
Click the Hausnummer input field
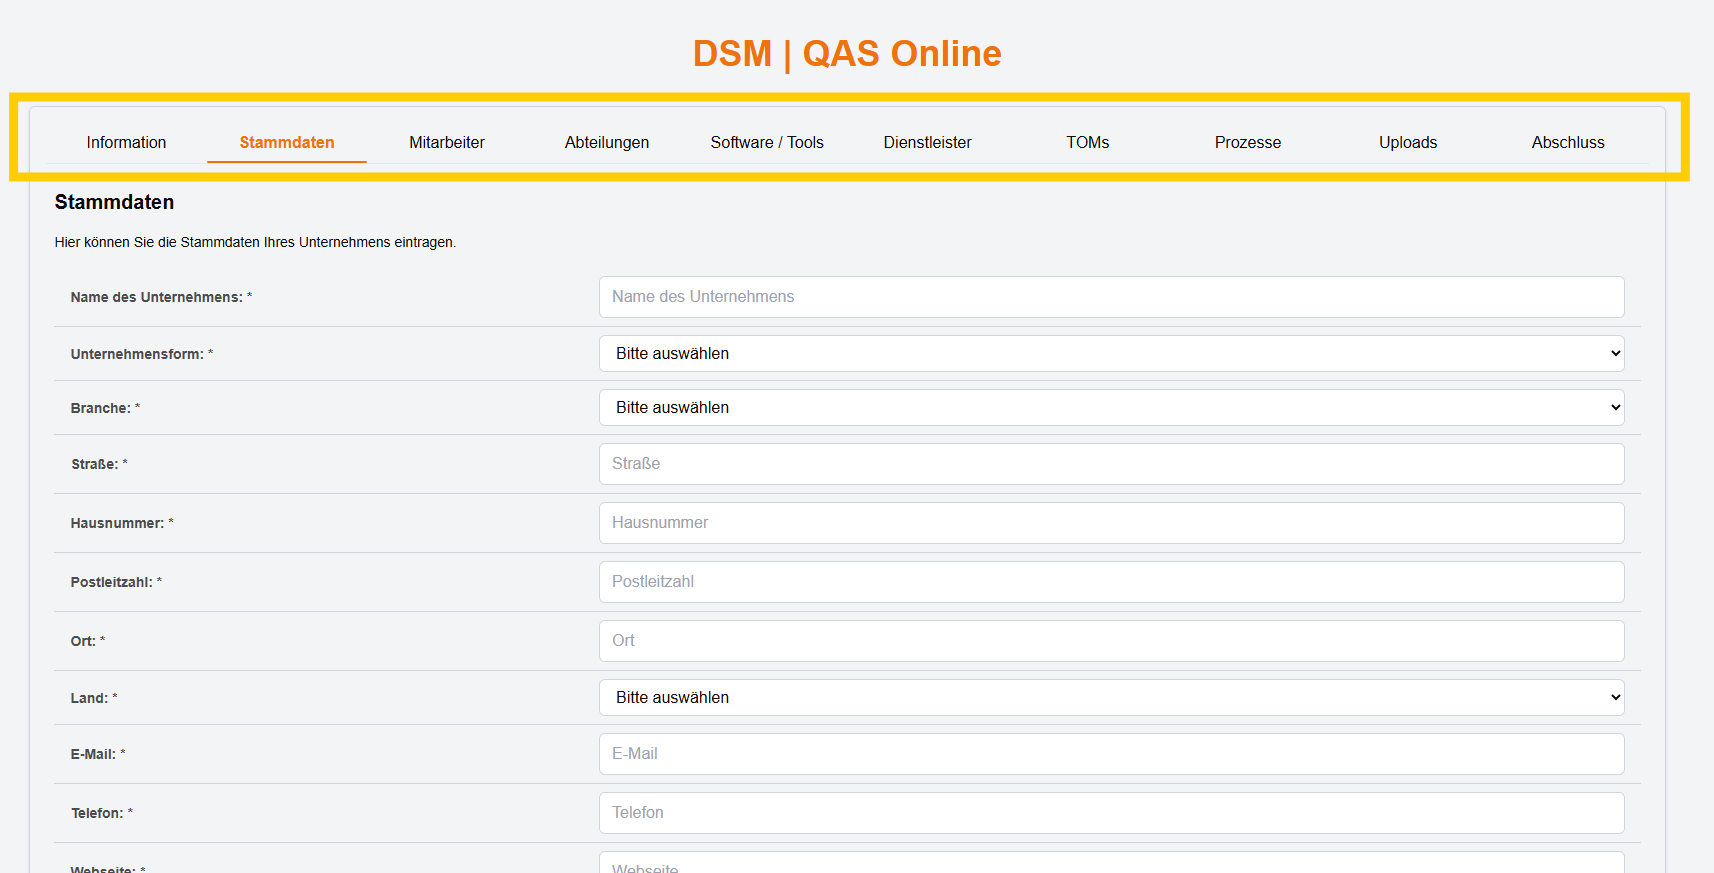(1111, 523)
